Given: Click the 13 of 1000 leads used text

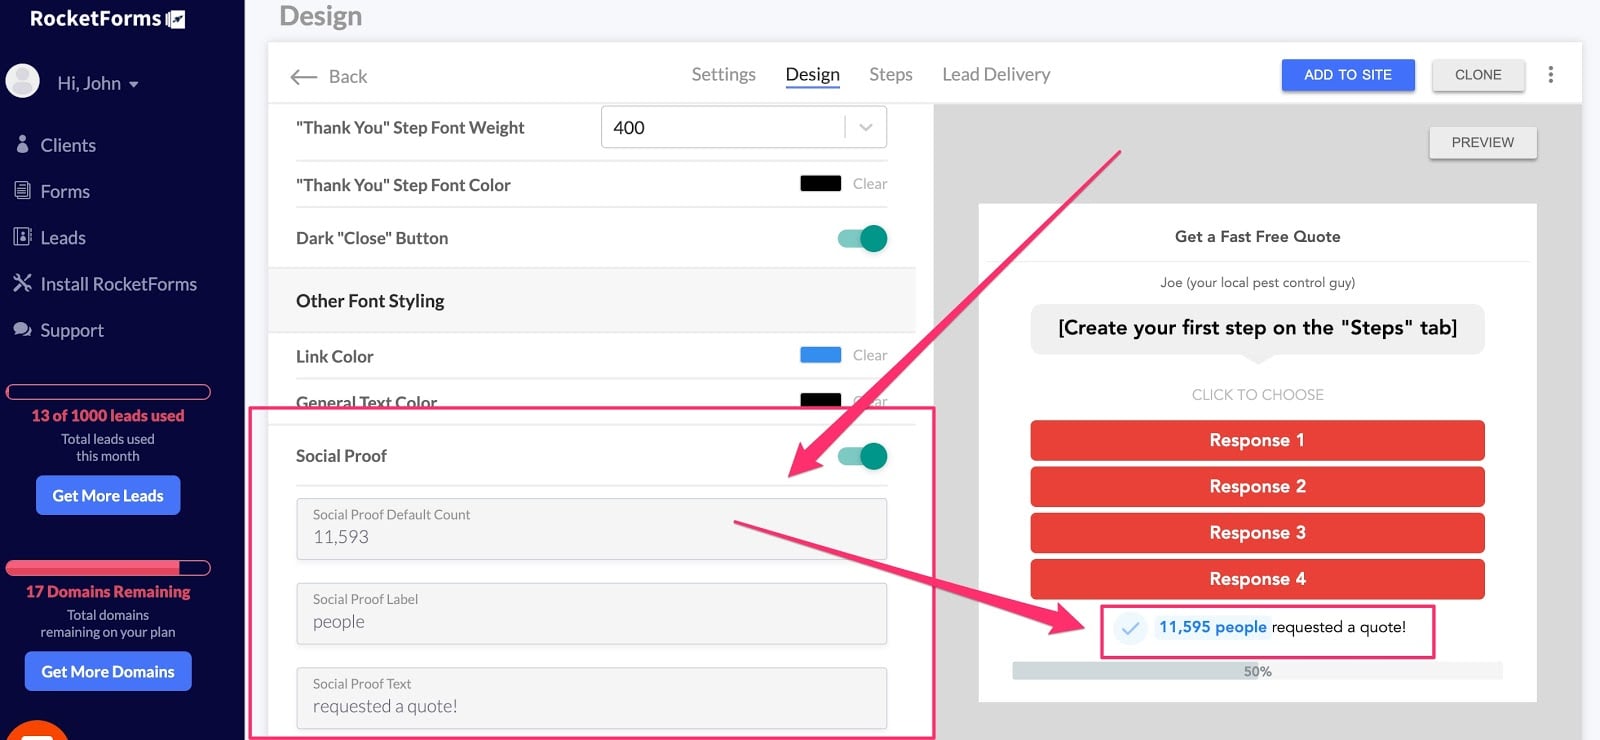Looking at the screenshot, I should coord(108,416).
